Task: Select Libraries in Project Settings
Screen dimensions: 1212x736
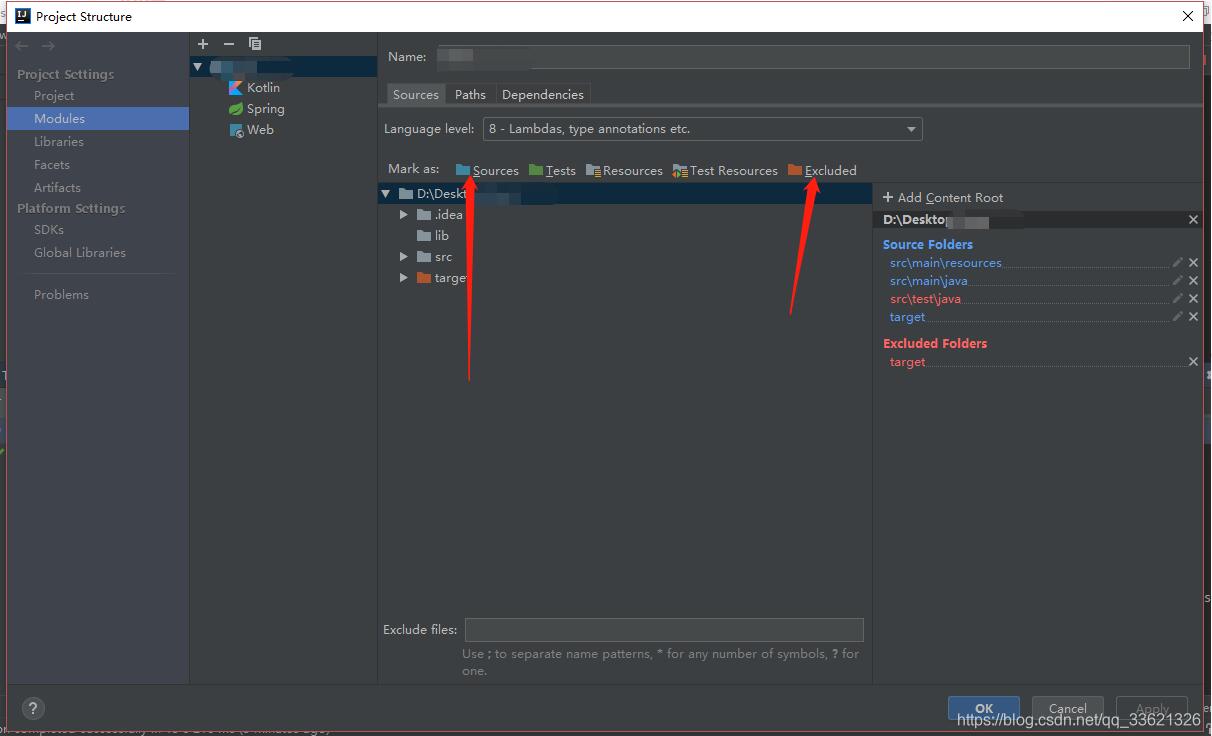Action: (59, 142)
